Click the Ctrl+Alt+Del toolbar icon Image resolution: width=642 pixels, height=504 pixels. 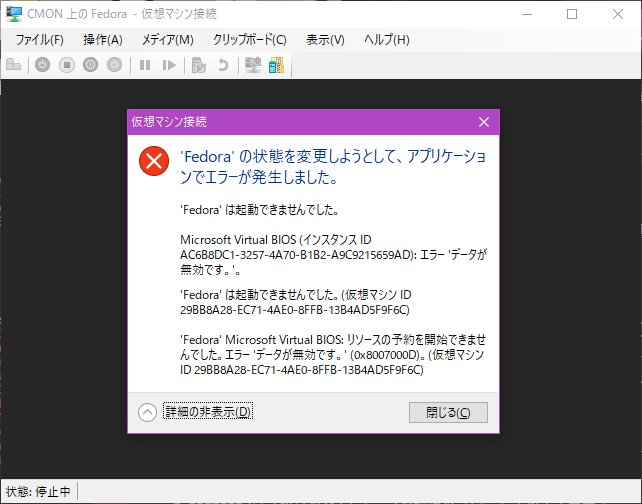[x=14, y=65]
